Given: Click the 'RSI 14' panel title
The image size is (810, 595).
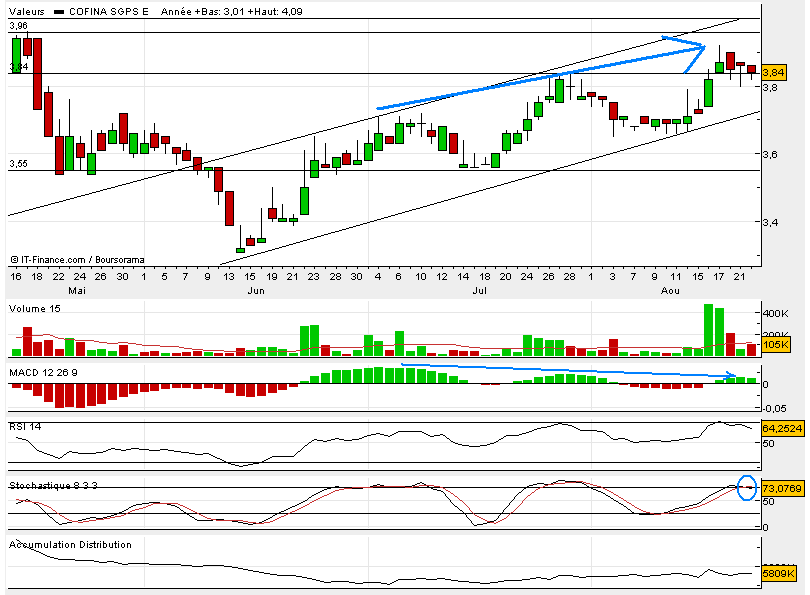Looking at the screenshot, I should 25,427.
